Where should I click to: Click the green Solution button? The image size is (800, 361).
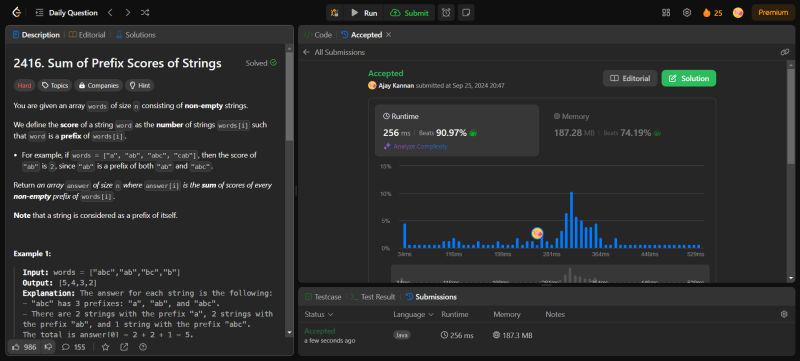689,79
